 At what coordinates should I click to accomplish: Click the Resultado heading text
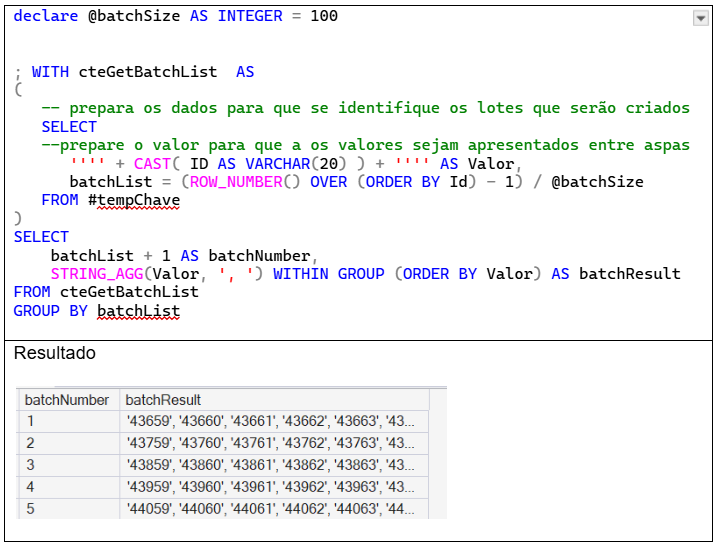tap(55, 354)
